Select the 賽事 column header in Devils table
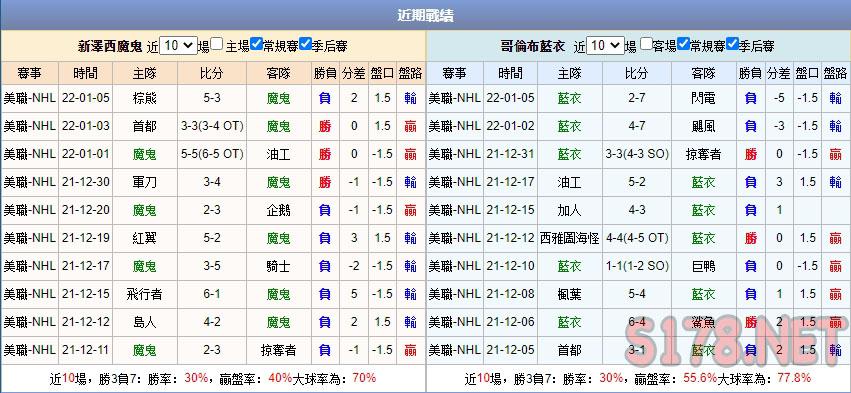The width and height of the screenshot is (851, 393). [x=29, y=73]
